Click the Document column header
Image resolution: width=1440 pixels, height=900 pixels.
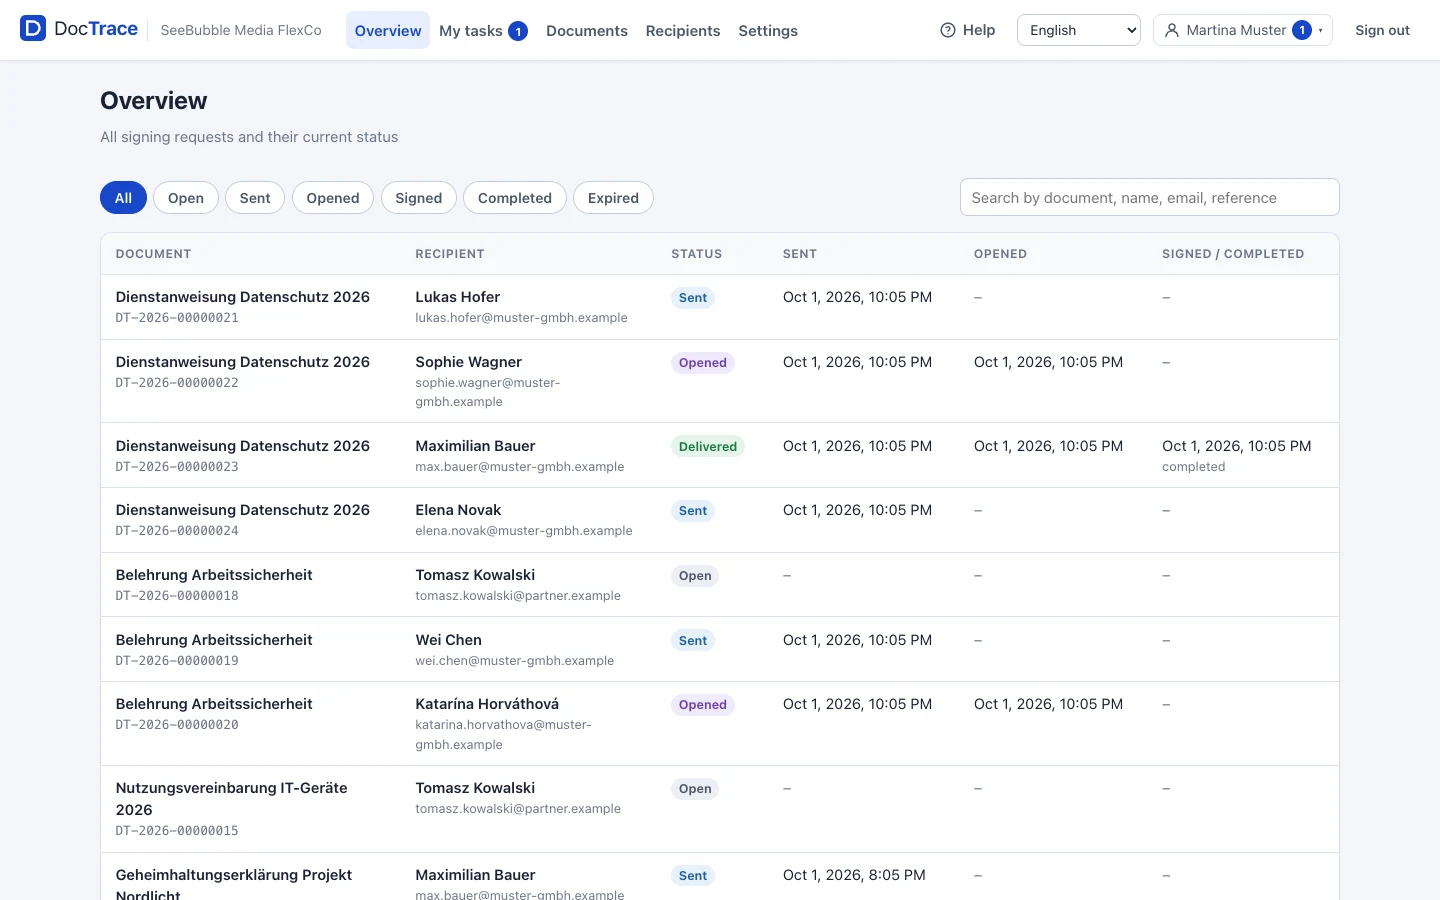(153, 254)
